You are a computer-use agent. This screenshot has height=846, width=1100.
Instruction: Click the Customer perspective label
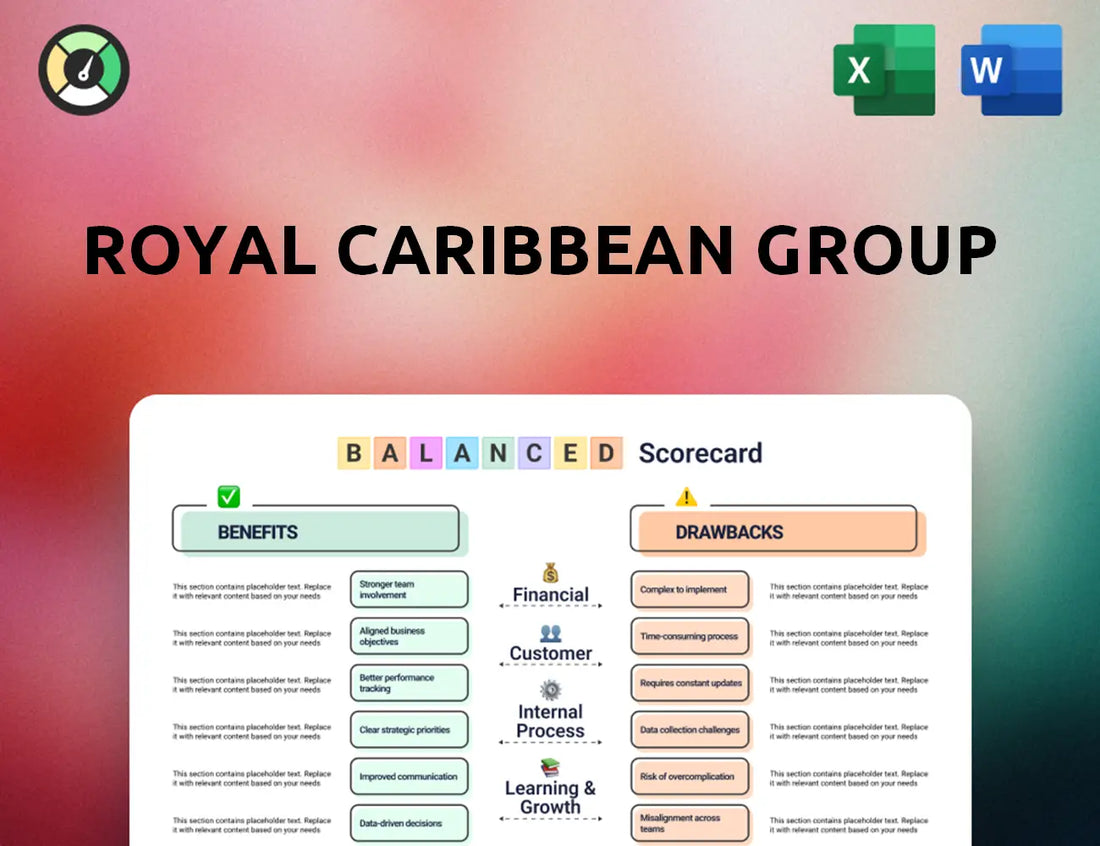click(551, 653)
